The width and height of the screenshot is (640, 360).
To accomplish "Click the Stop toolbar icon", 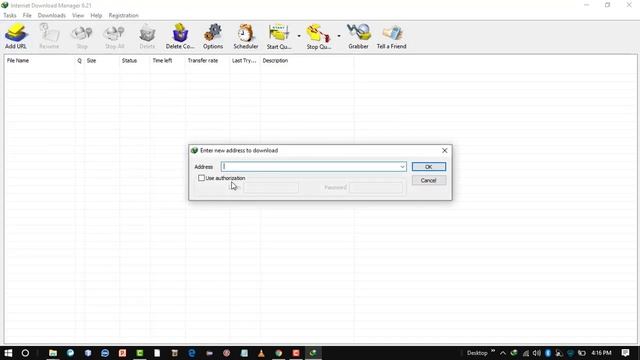I will (x=82, y=36).
